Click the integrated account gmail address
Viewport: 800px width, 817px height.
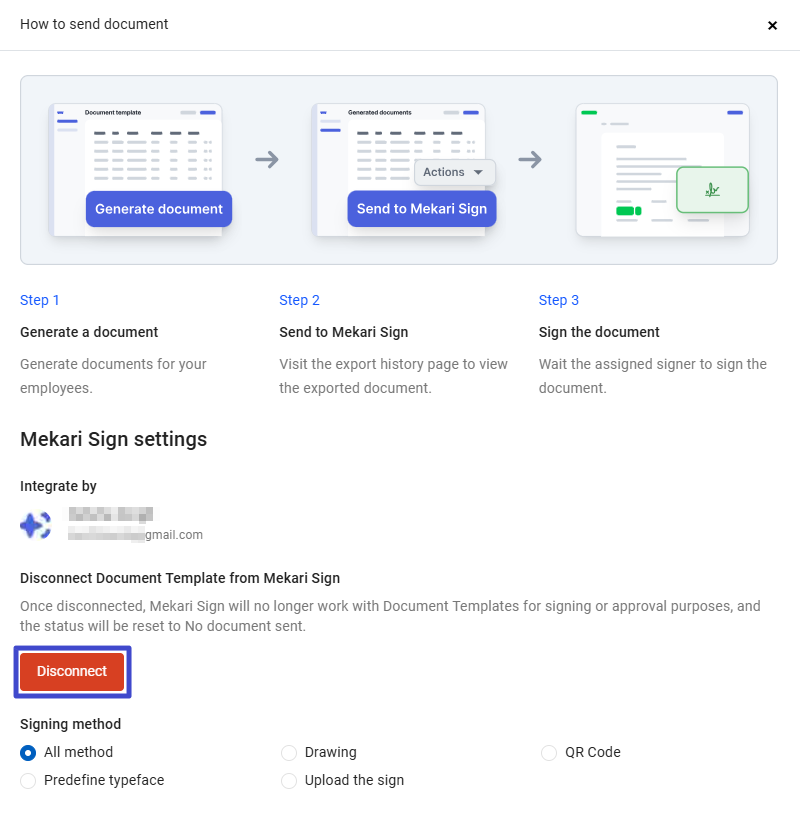pyautogui.click(x=135, y=535)
